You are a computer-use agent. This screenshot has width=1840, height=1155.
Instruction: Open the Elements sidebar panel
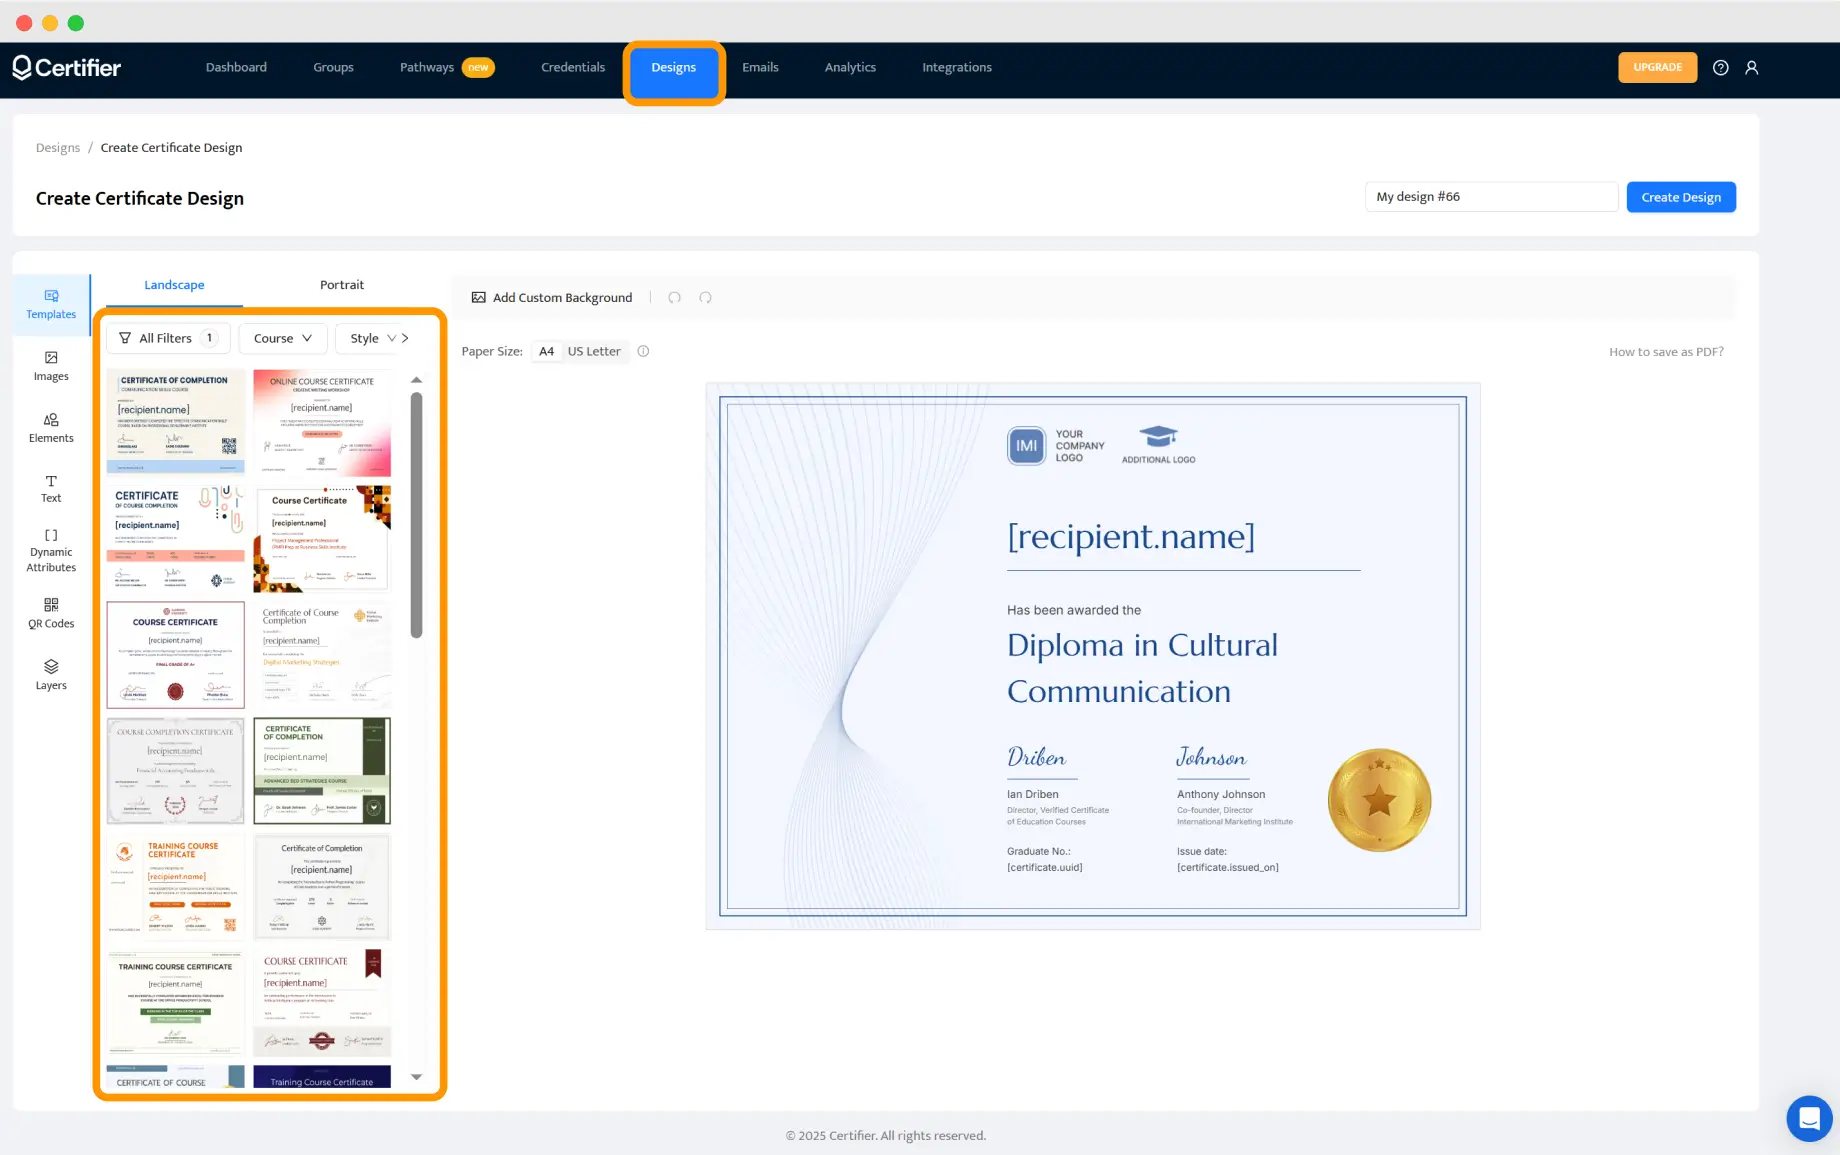pos(51,428)
